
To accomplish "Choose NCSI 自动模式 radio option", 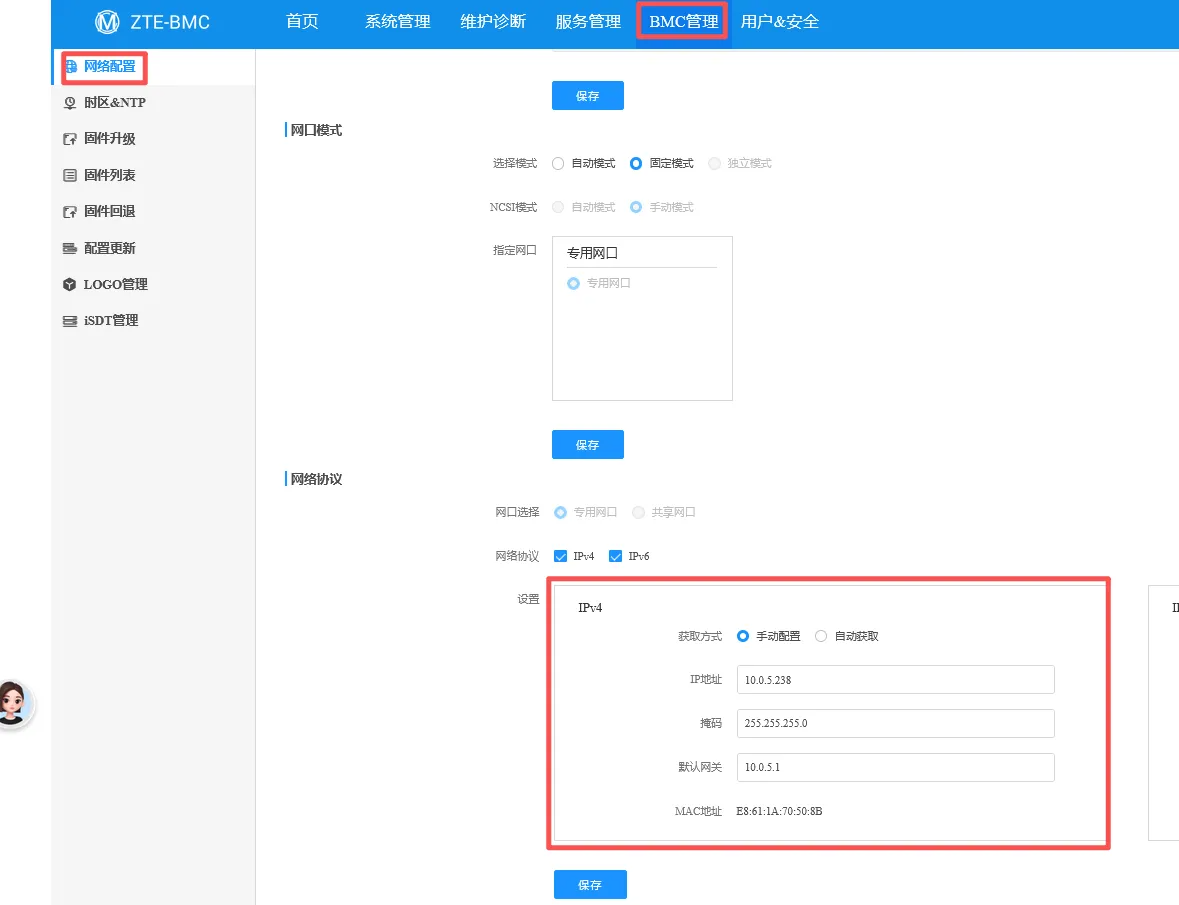I will (x=558, y=207).
